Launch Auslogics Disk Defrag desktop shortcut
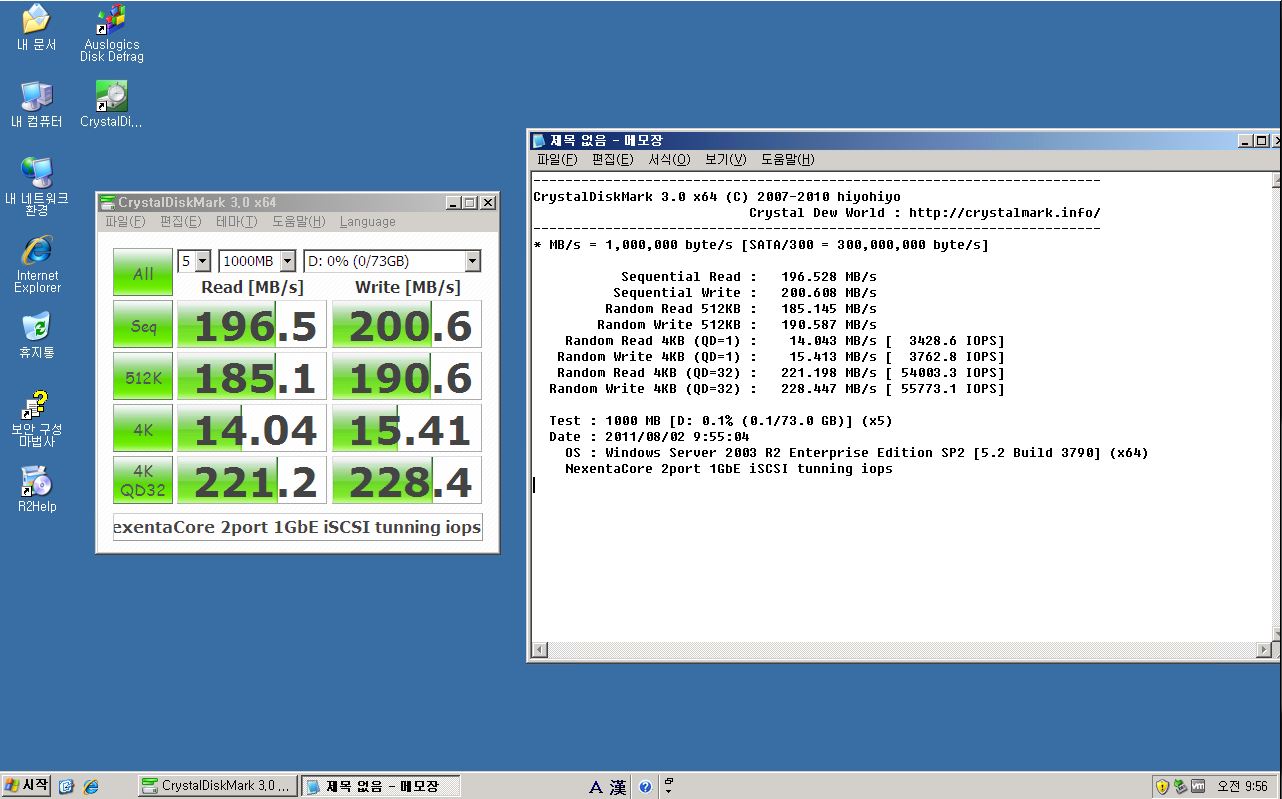 coord(112,33)
